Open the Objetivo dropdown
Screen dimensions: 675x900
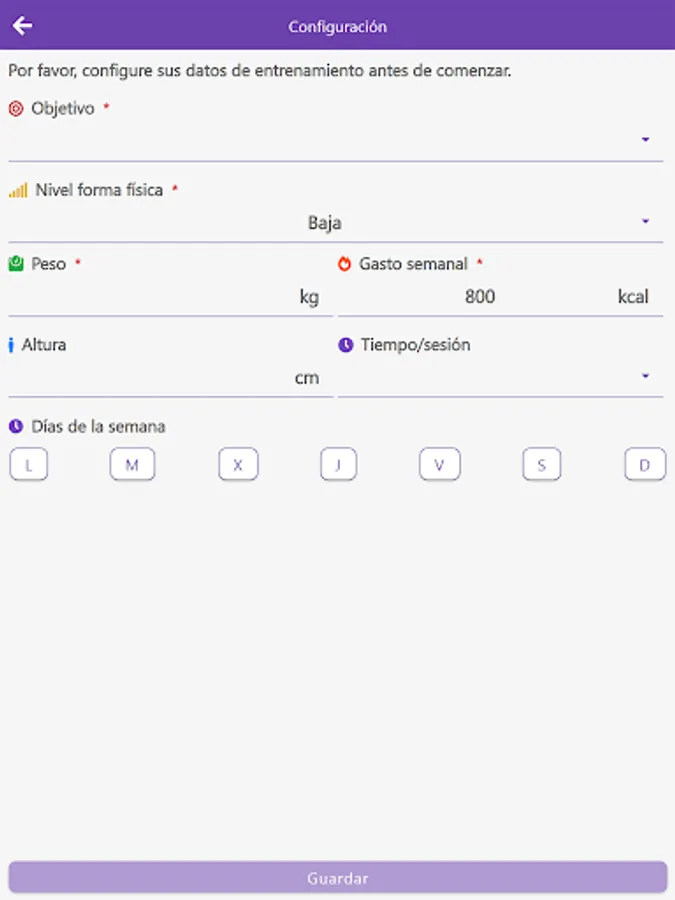336,140
